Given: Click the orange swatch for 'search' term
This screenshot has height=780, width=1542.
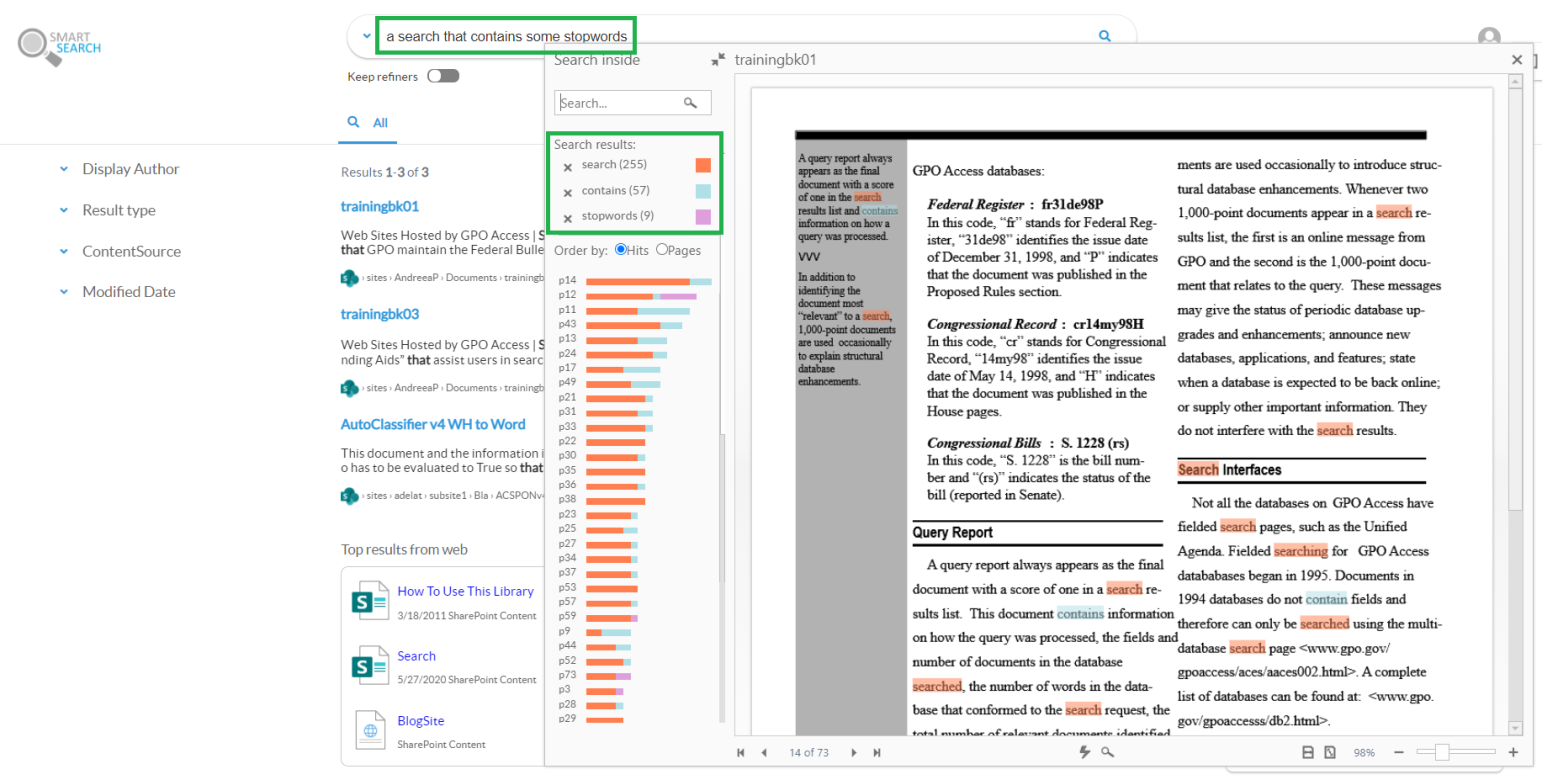Looking at the screenshot, I should [x=703, y=165].
